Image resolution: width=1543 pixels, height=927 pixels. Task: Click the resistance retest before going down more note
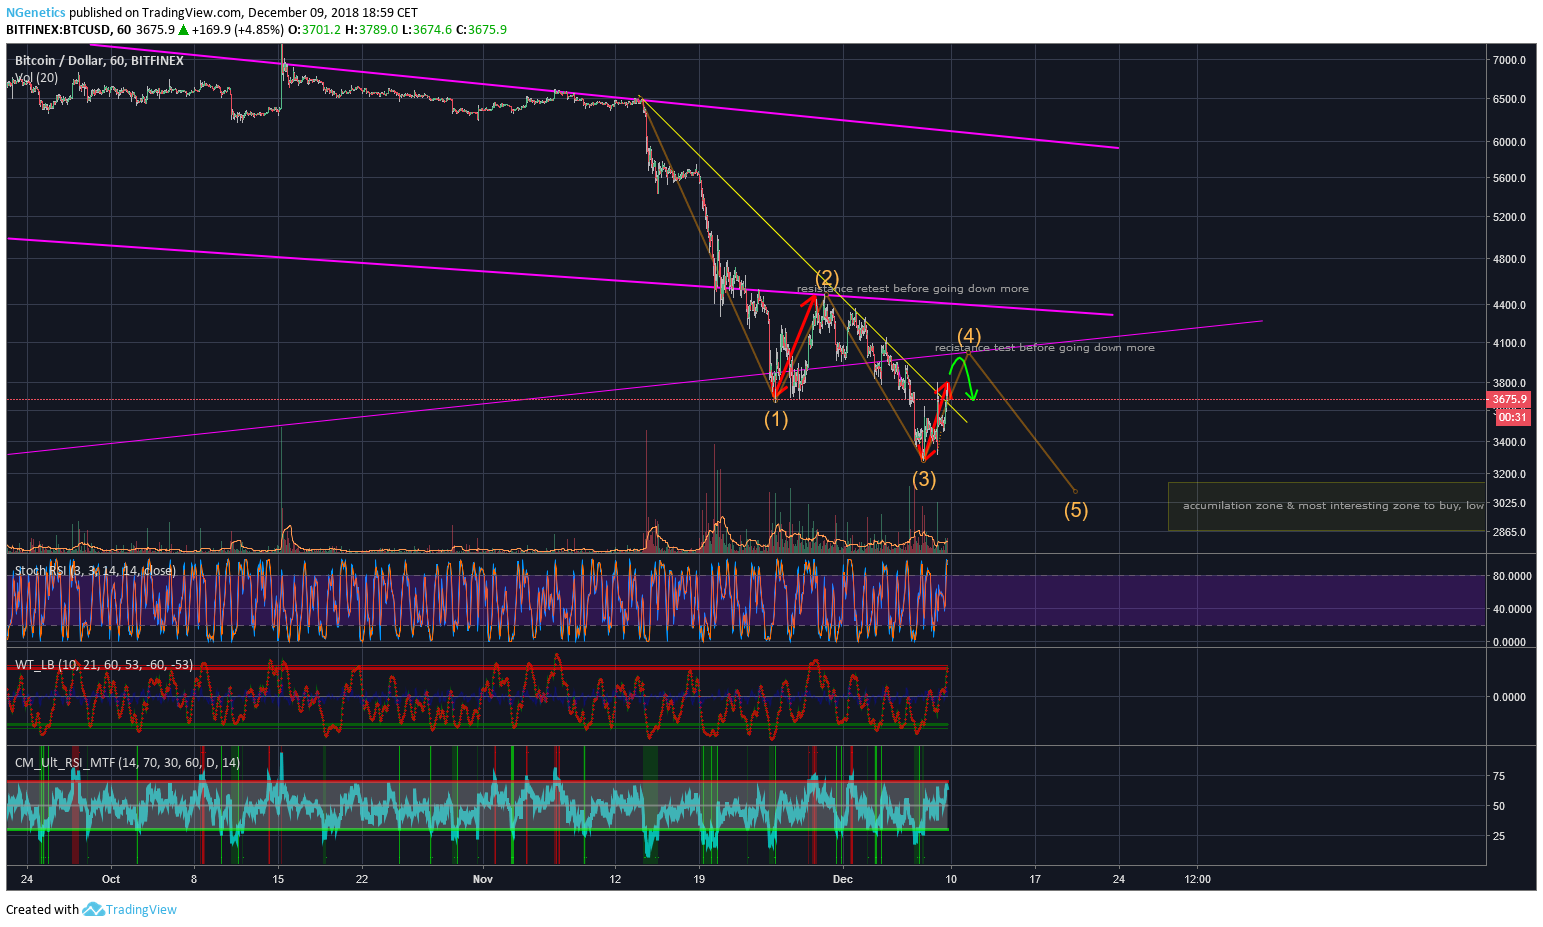(913, 289)
